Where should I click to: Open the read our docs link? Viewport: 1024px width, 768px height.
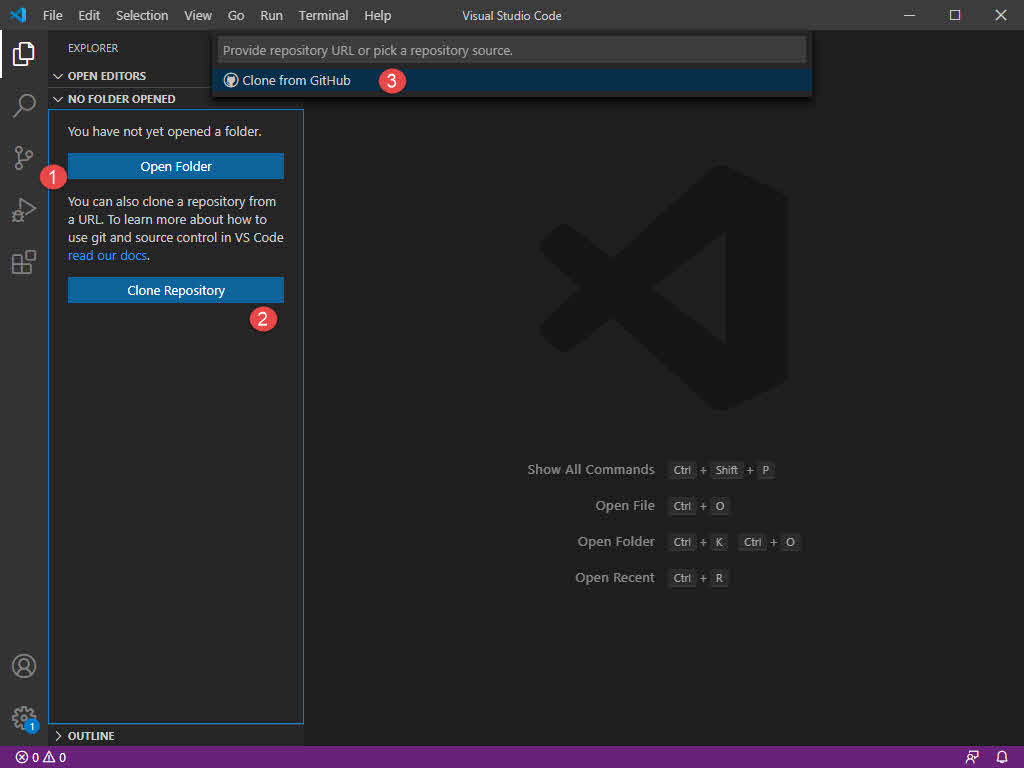(x=107, y=255)
